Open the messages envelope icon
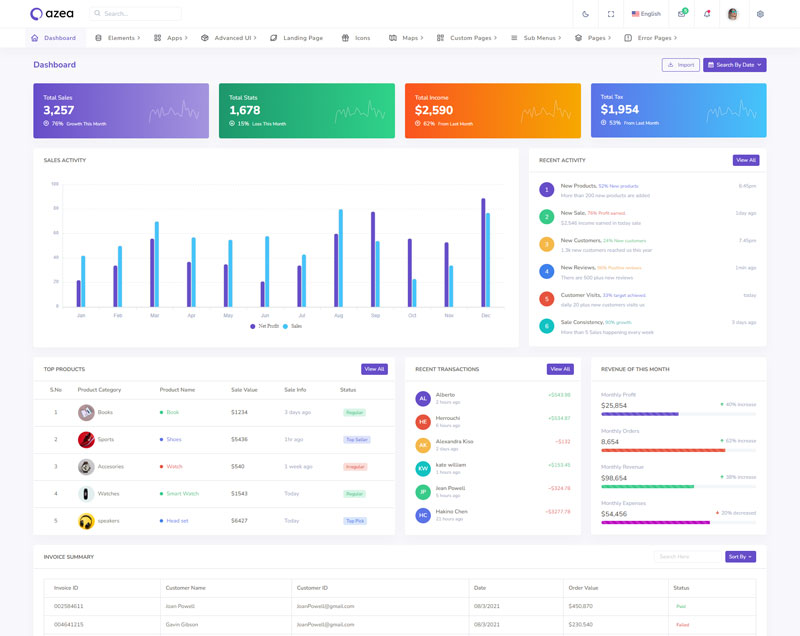800x636 pixels. pos(682,14)
